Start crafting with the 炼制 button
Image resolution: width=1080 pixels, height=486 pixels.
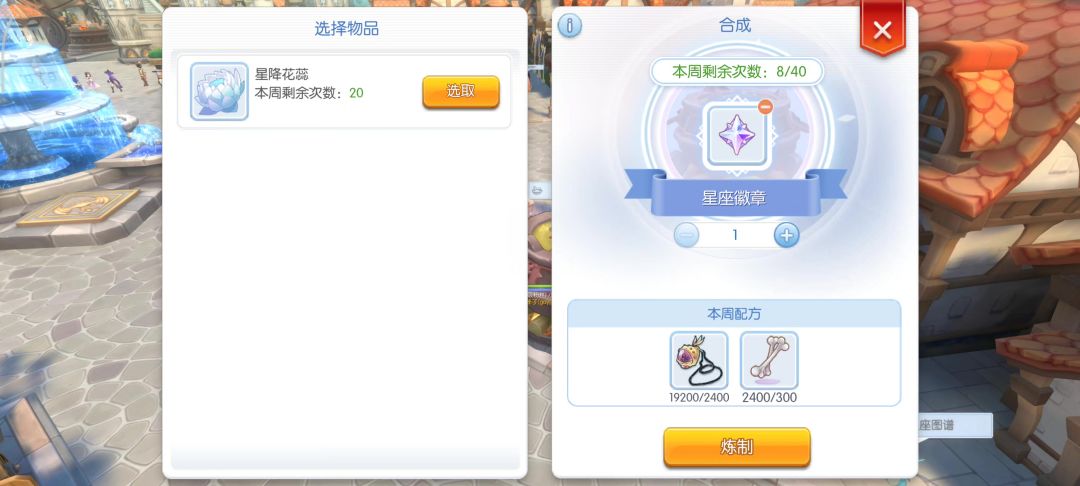pos(736,447)
